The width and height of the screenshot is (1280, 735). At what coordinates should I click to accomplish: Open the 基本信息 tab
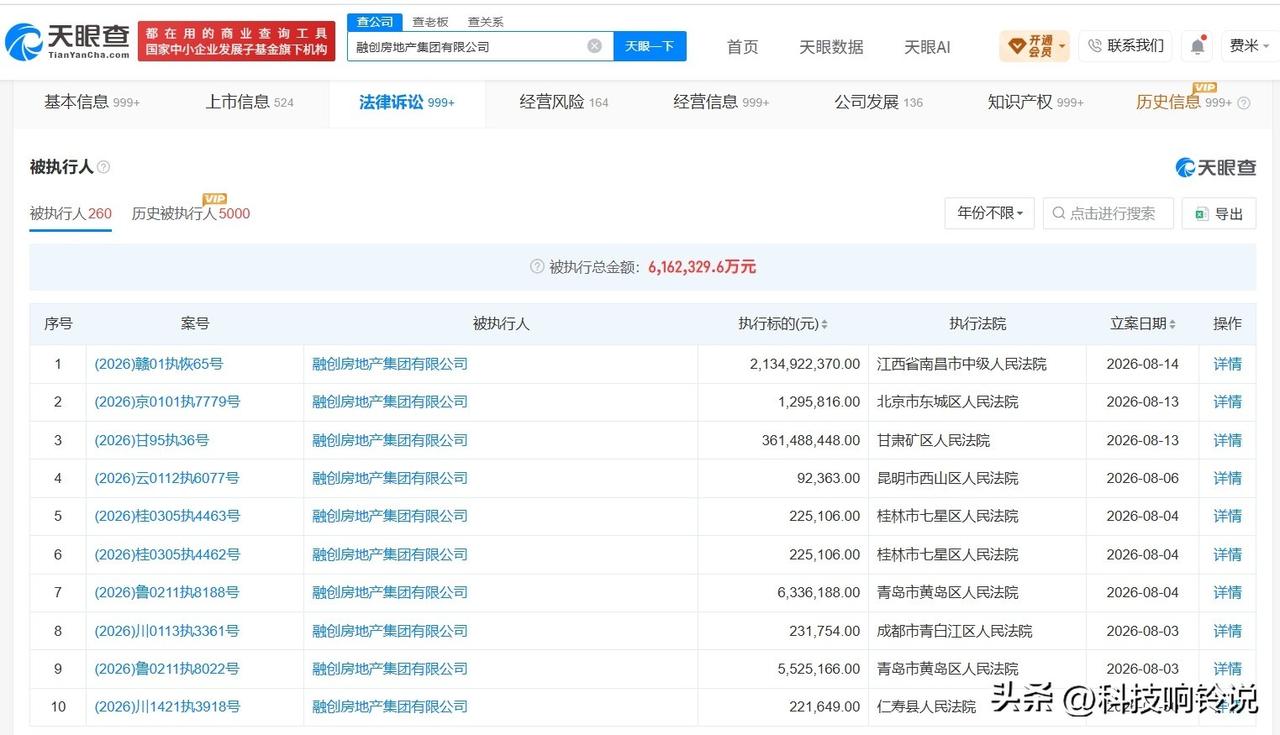[92, 102]
